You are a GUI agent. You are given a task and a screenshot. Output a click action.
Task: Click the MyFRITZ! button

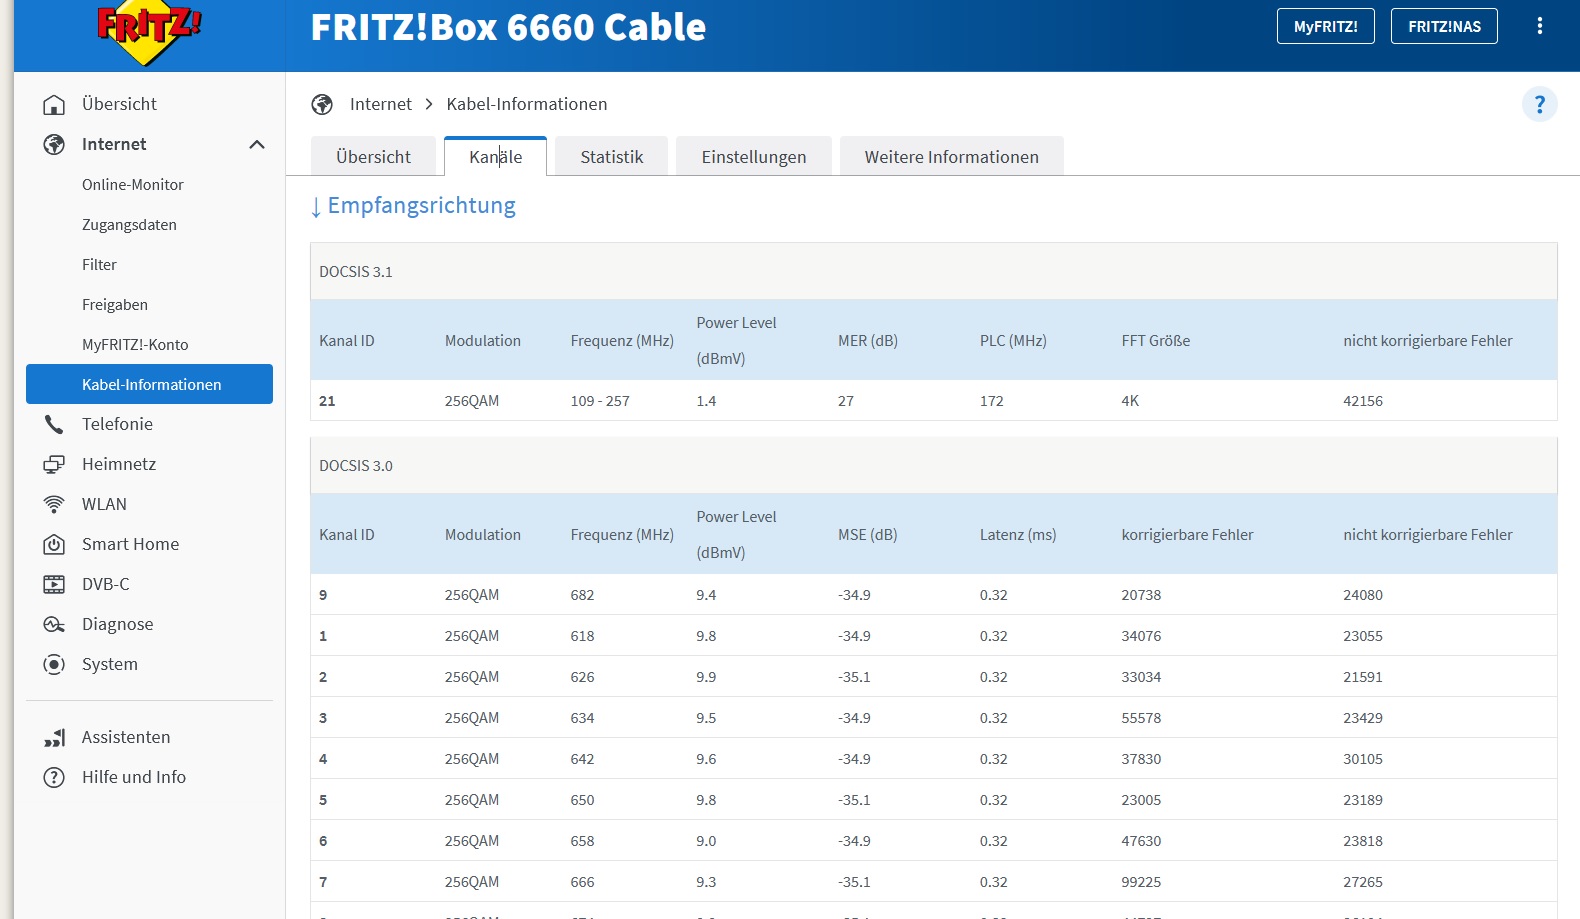tap(1325, 27)
